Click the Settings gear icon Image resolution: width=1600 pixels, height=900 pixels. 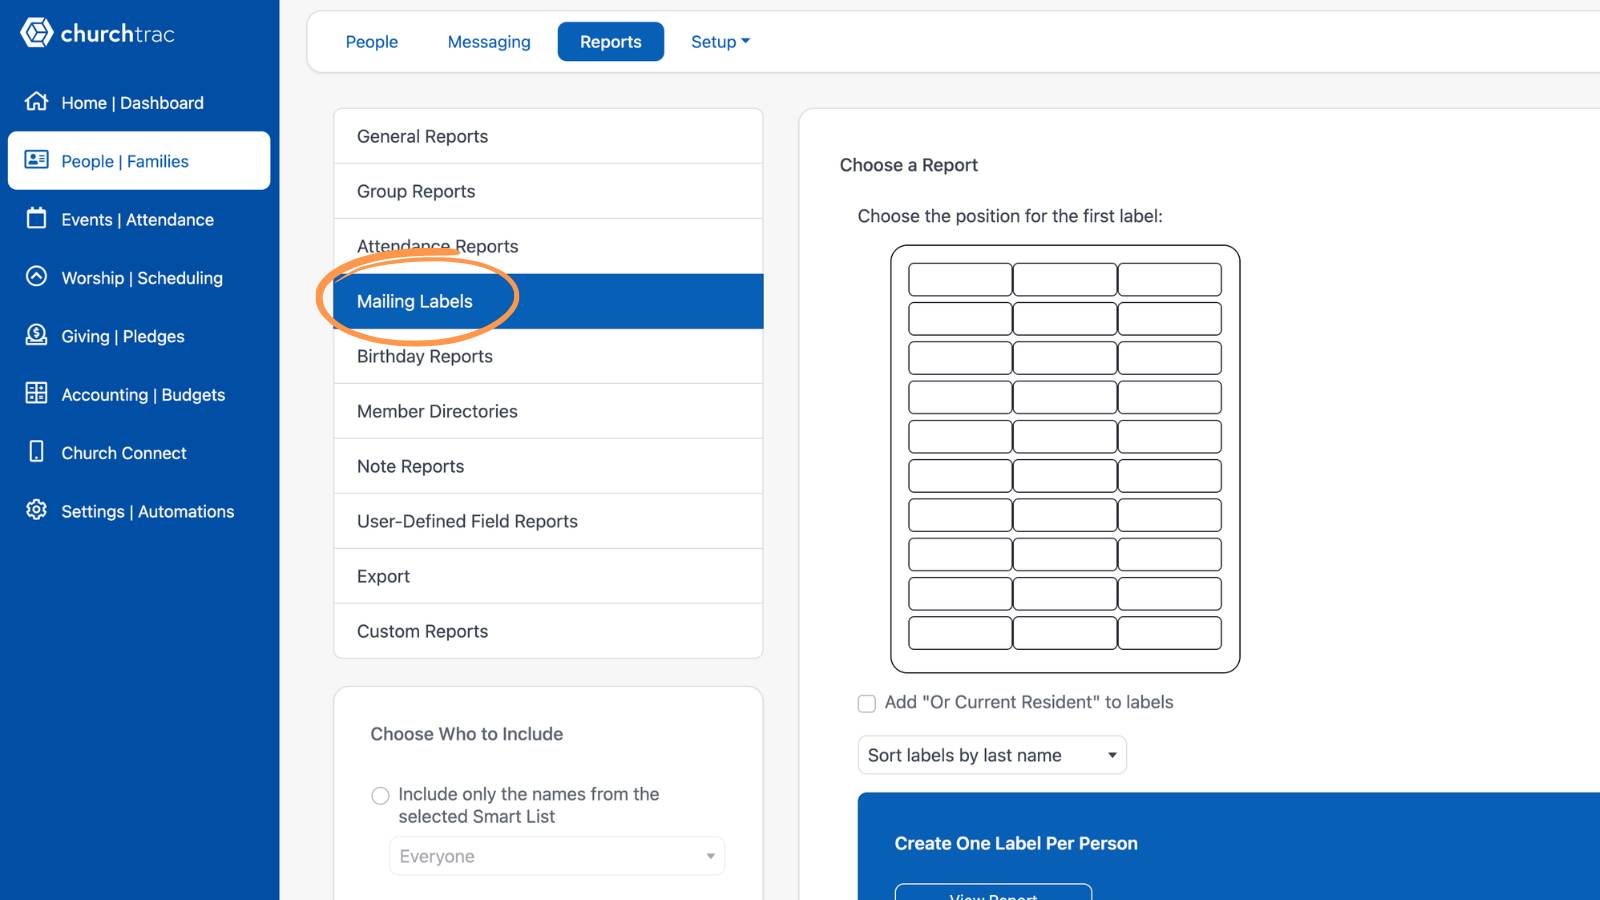37,510
